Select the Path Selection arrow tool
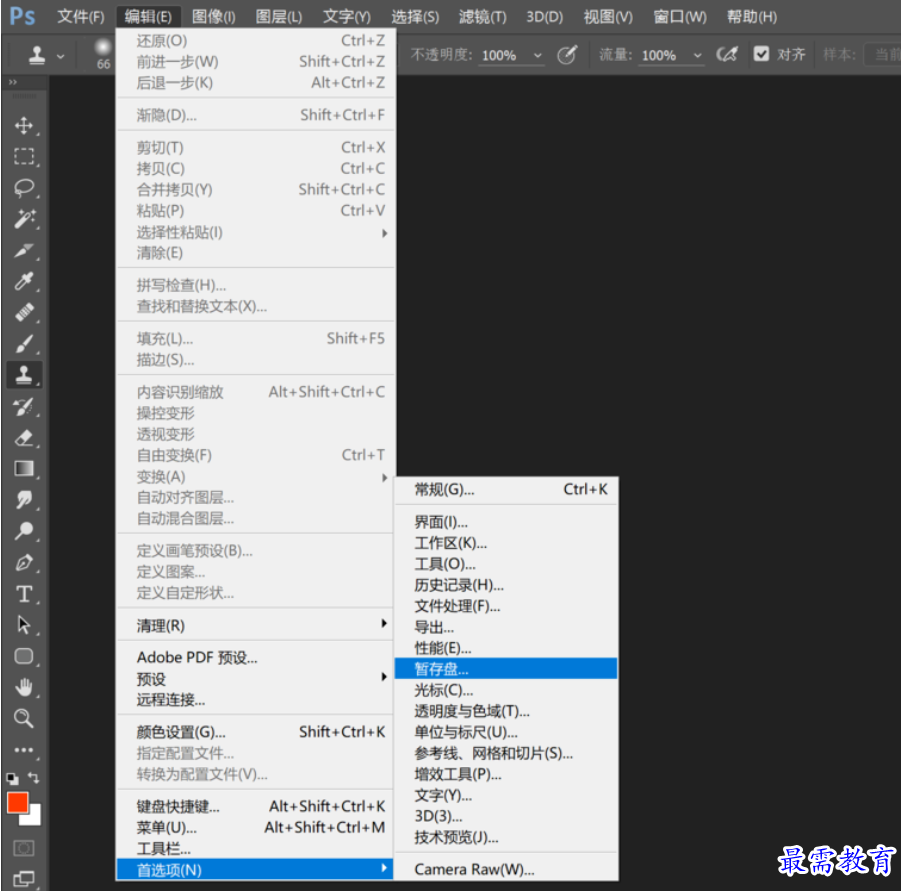 pyautogui.click(x=24, y=625)
